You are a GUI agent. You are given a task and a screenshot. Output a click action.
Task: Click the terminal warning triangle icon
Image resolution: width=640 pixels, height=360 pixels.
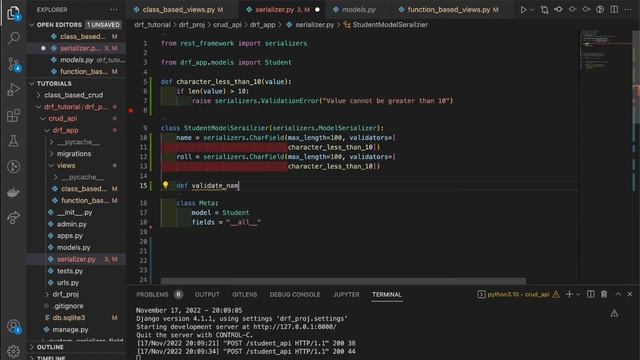coord(614,313)
